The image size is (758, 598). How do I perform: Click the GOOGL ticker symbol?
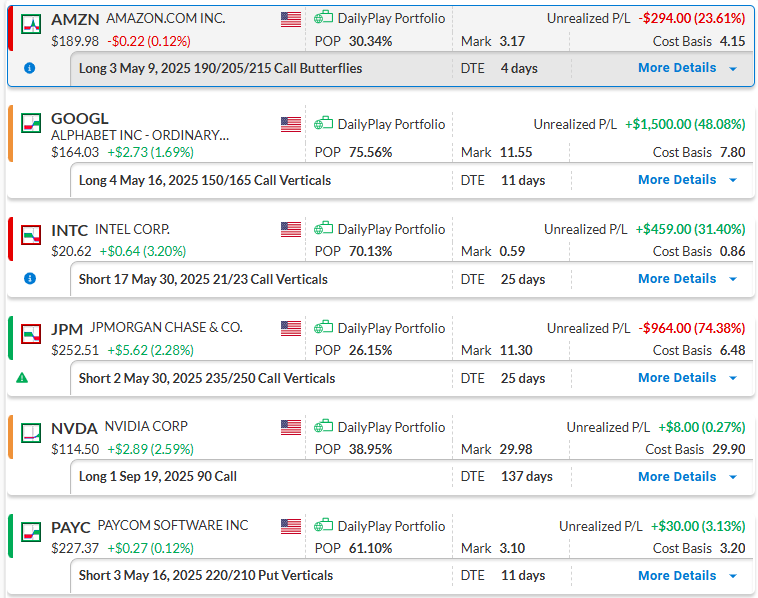click(x=80, y=119)
